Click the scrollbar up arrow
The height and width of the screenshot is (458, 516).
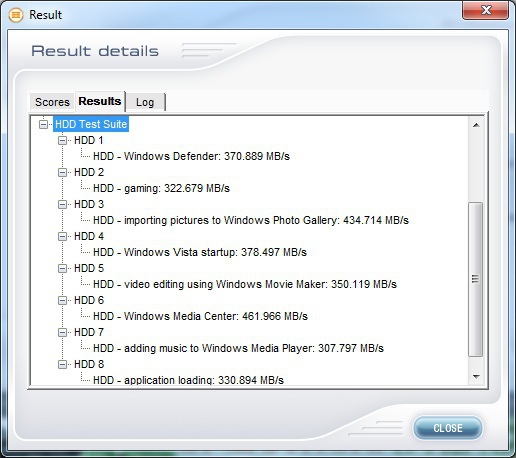point(476,125)
